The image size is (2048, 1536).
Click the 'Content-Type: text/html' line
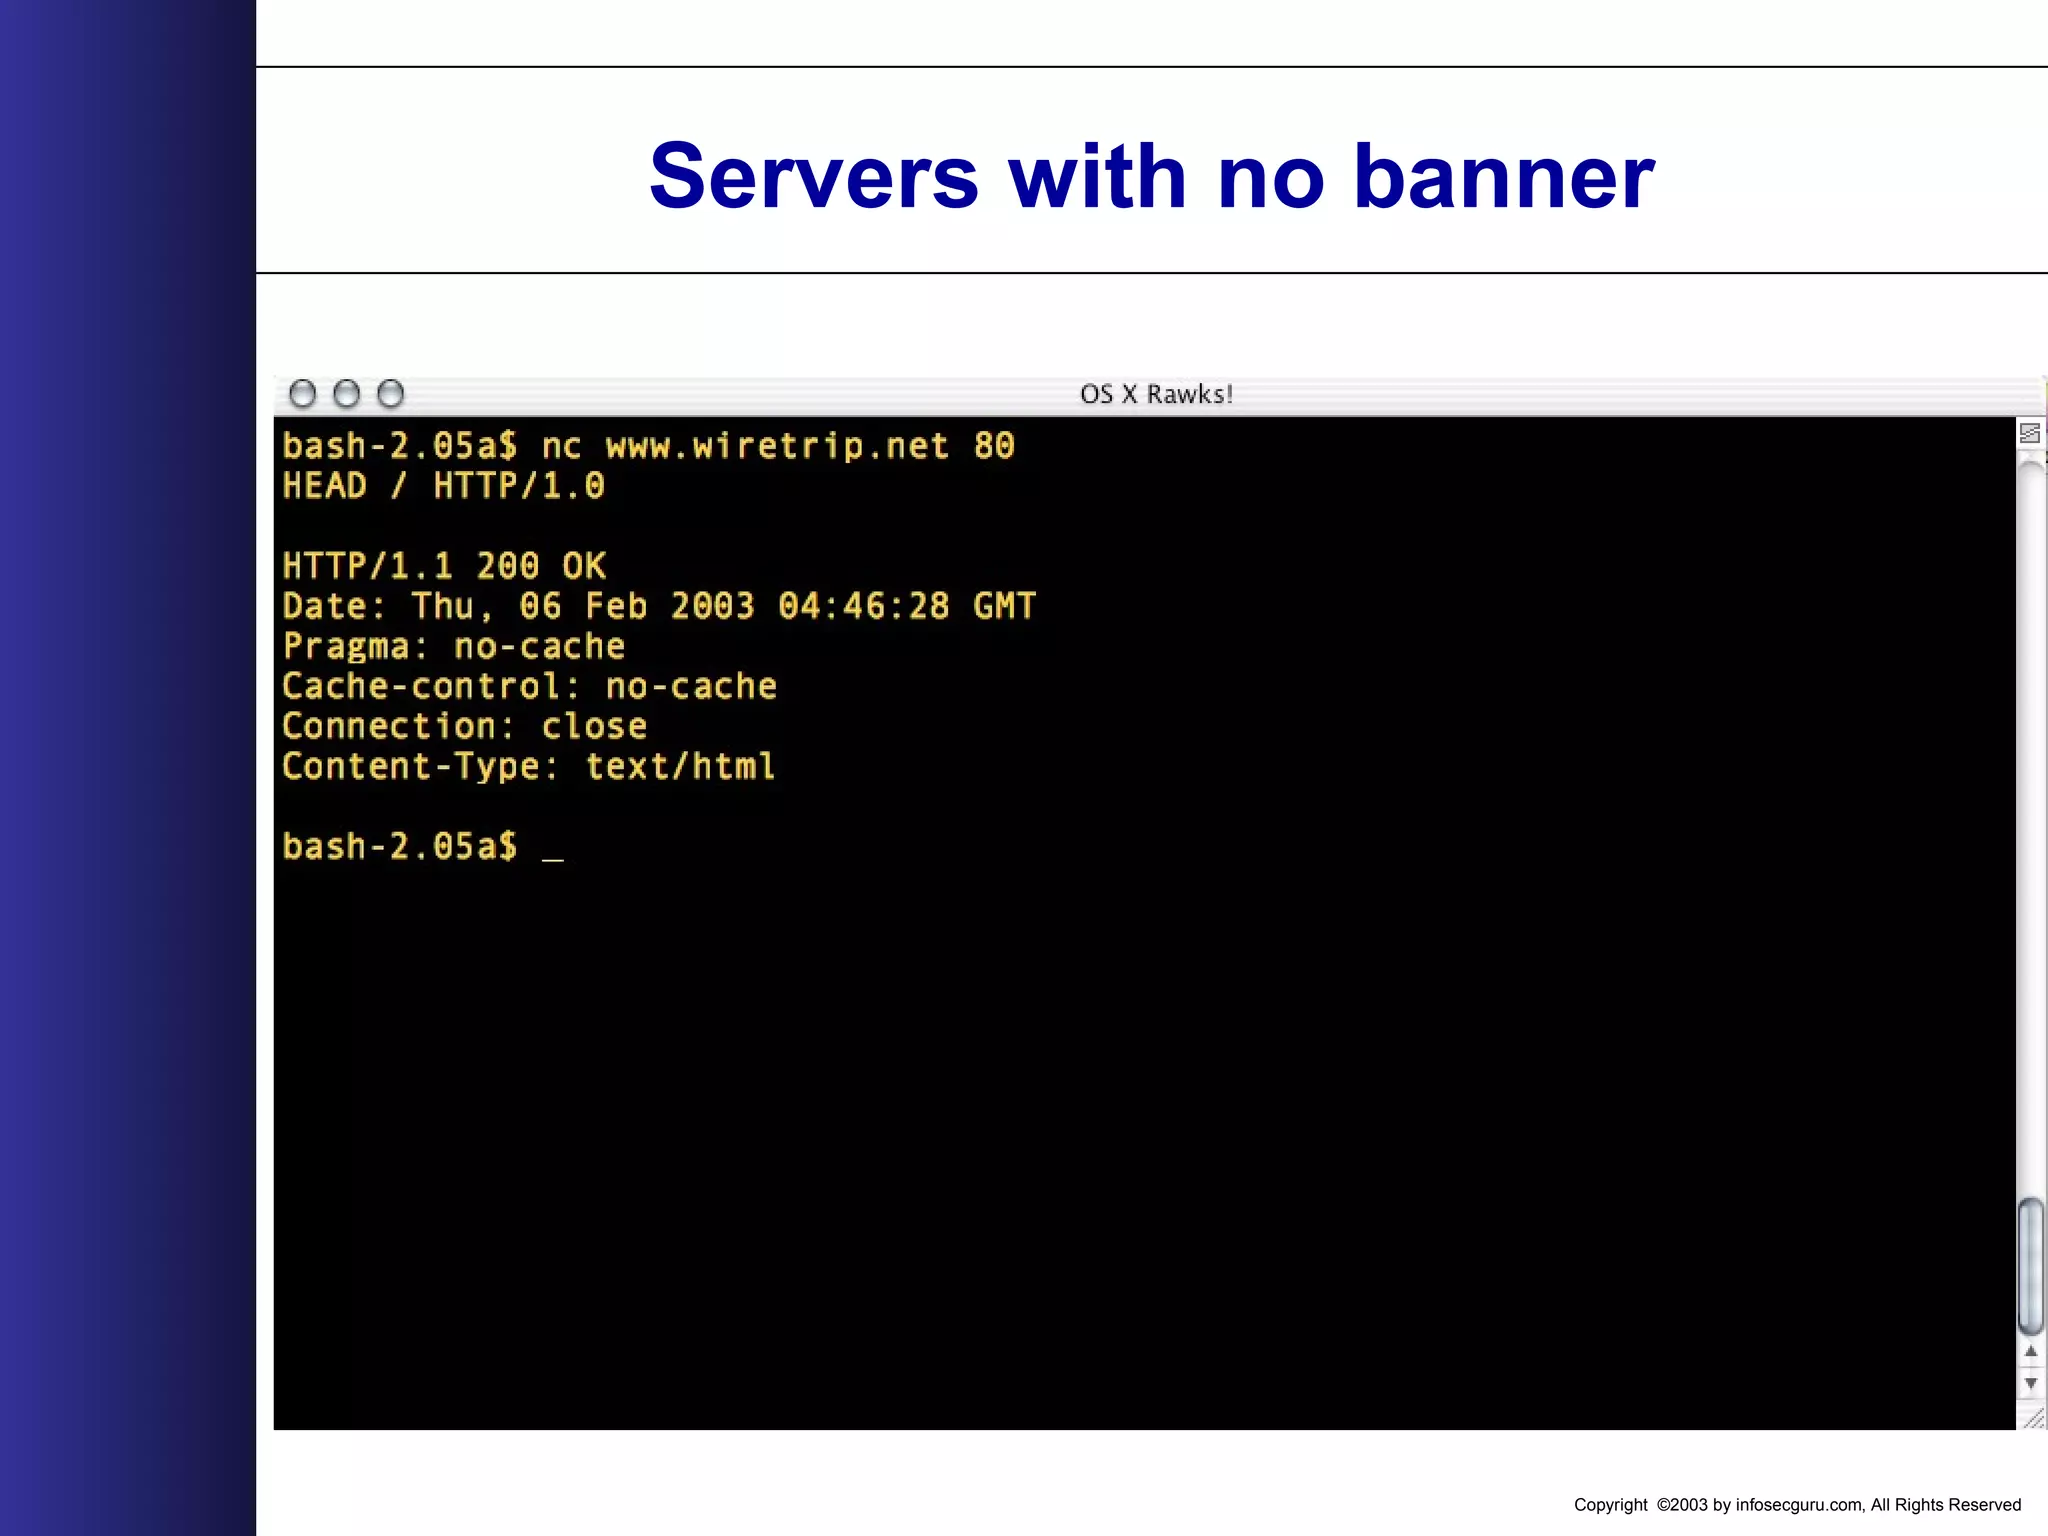pos(529,766)
